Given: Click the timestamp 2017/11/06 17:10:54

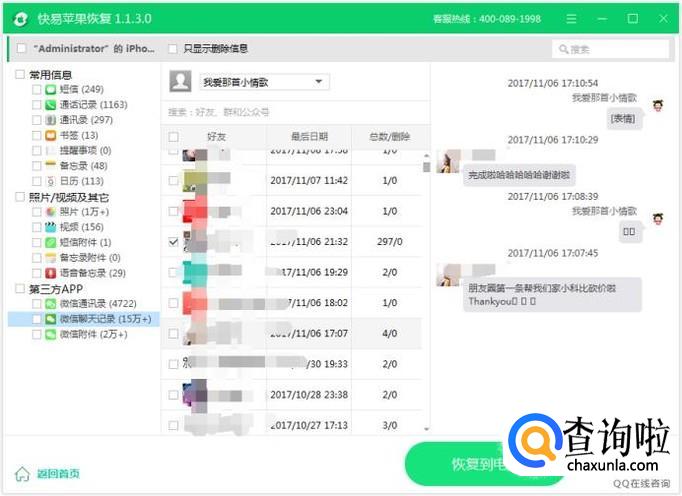Looking at the screenshot, I should pyautogui.click(x=552, y=83).
